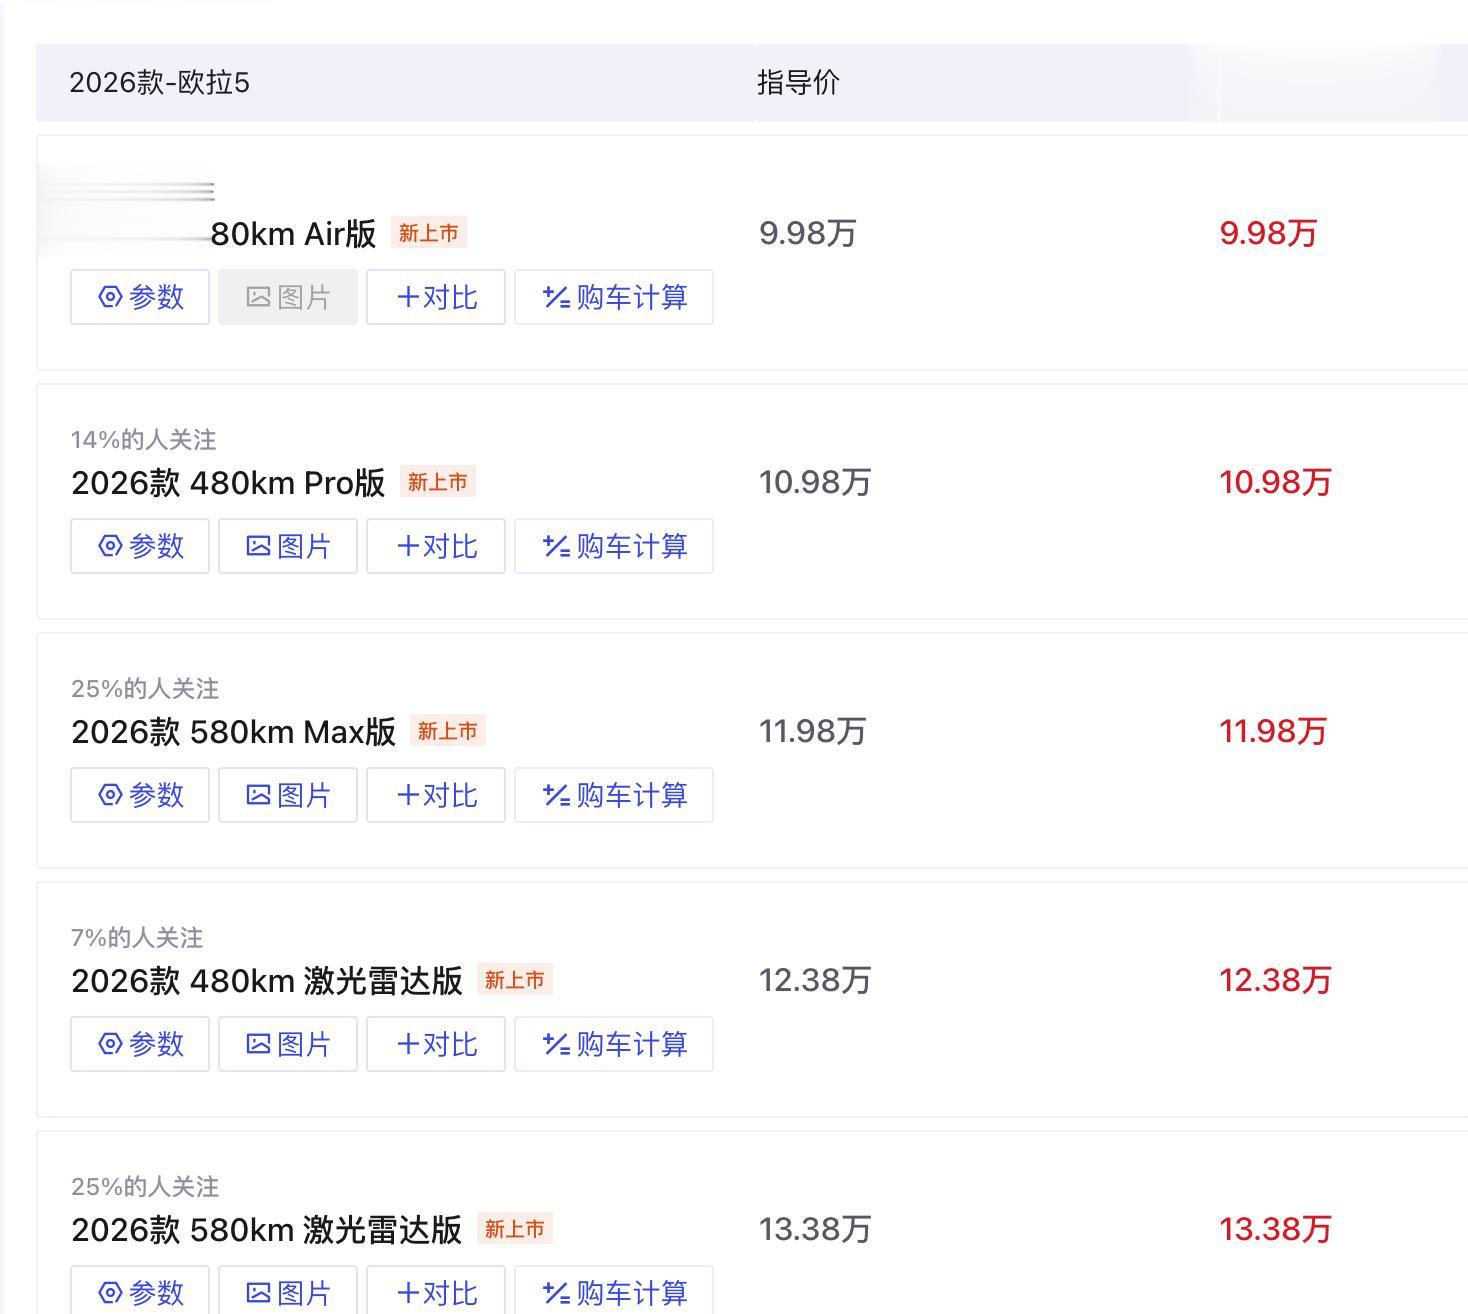1468x1314 pixels.
Task: Open 图片 for 480km 激光雷达版
Action: coord(288,1044)
